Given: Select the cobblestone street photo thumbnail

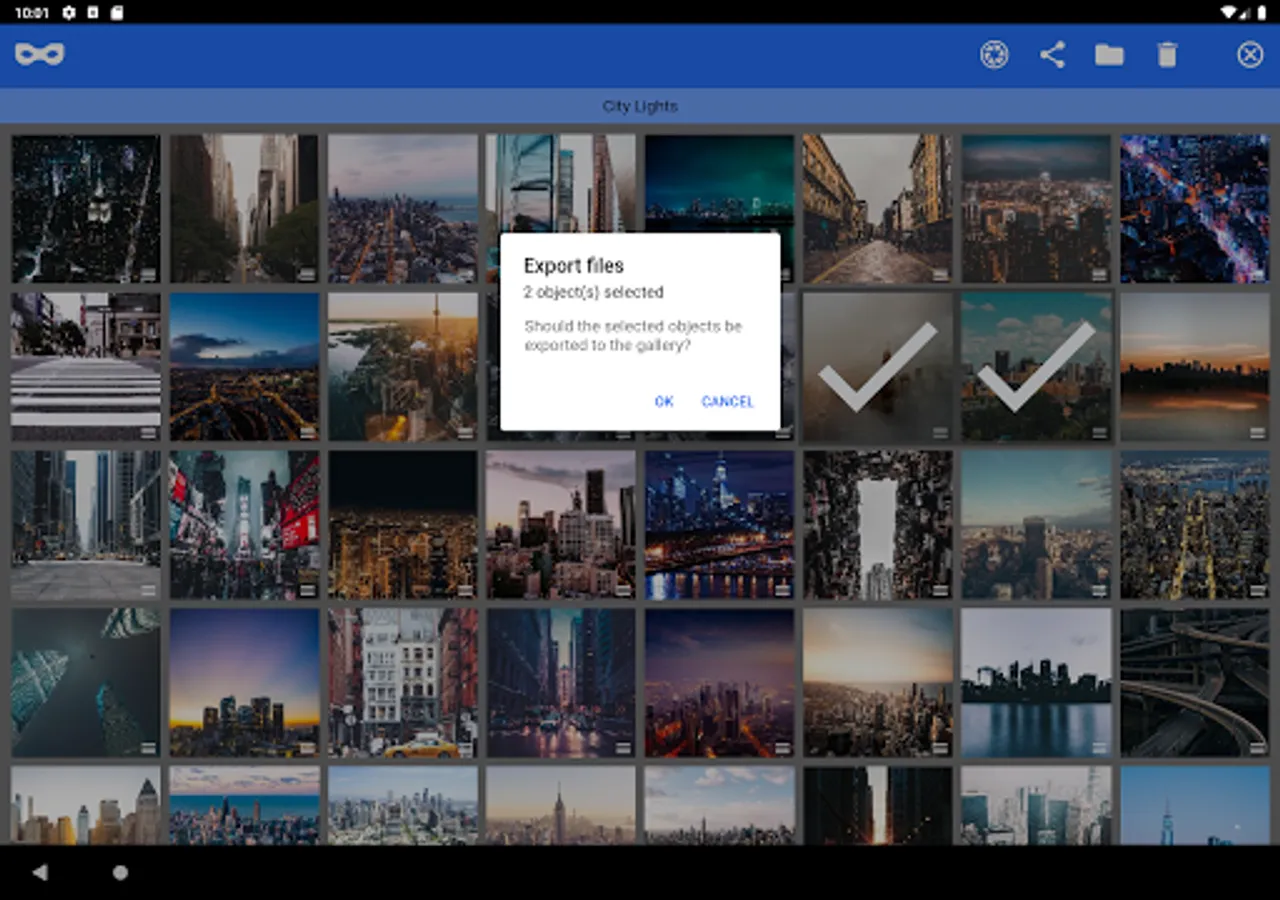Looking at the screenshot, I should [x=877, y=209].
